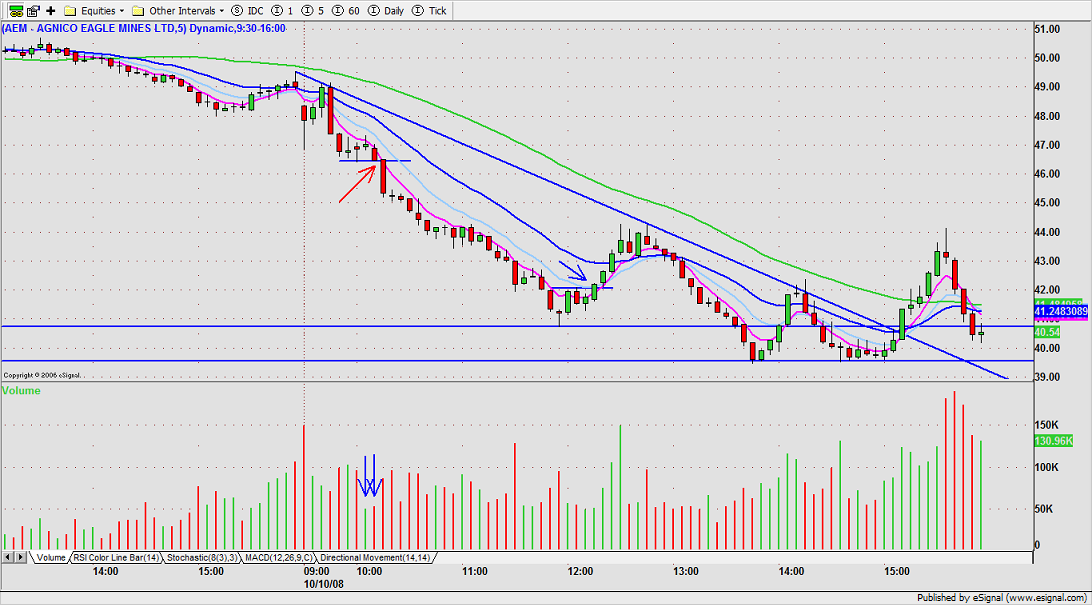Click the Volume pane label
This screenshot has height=605, width=1092.
point(21,391)
